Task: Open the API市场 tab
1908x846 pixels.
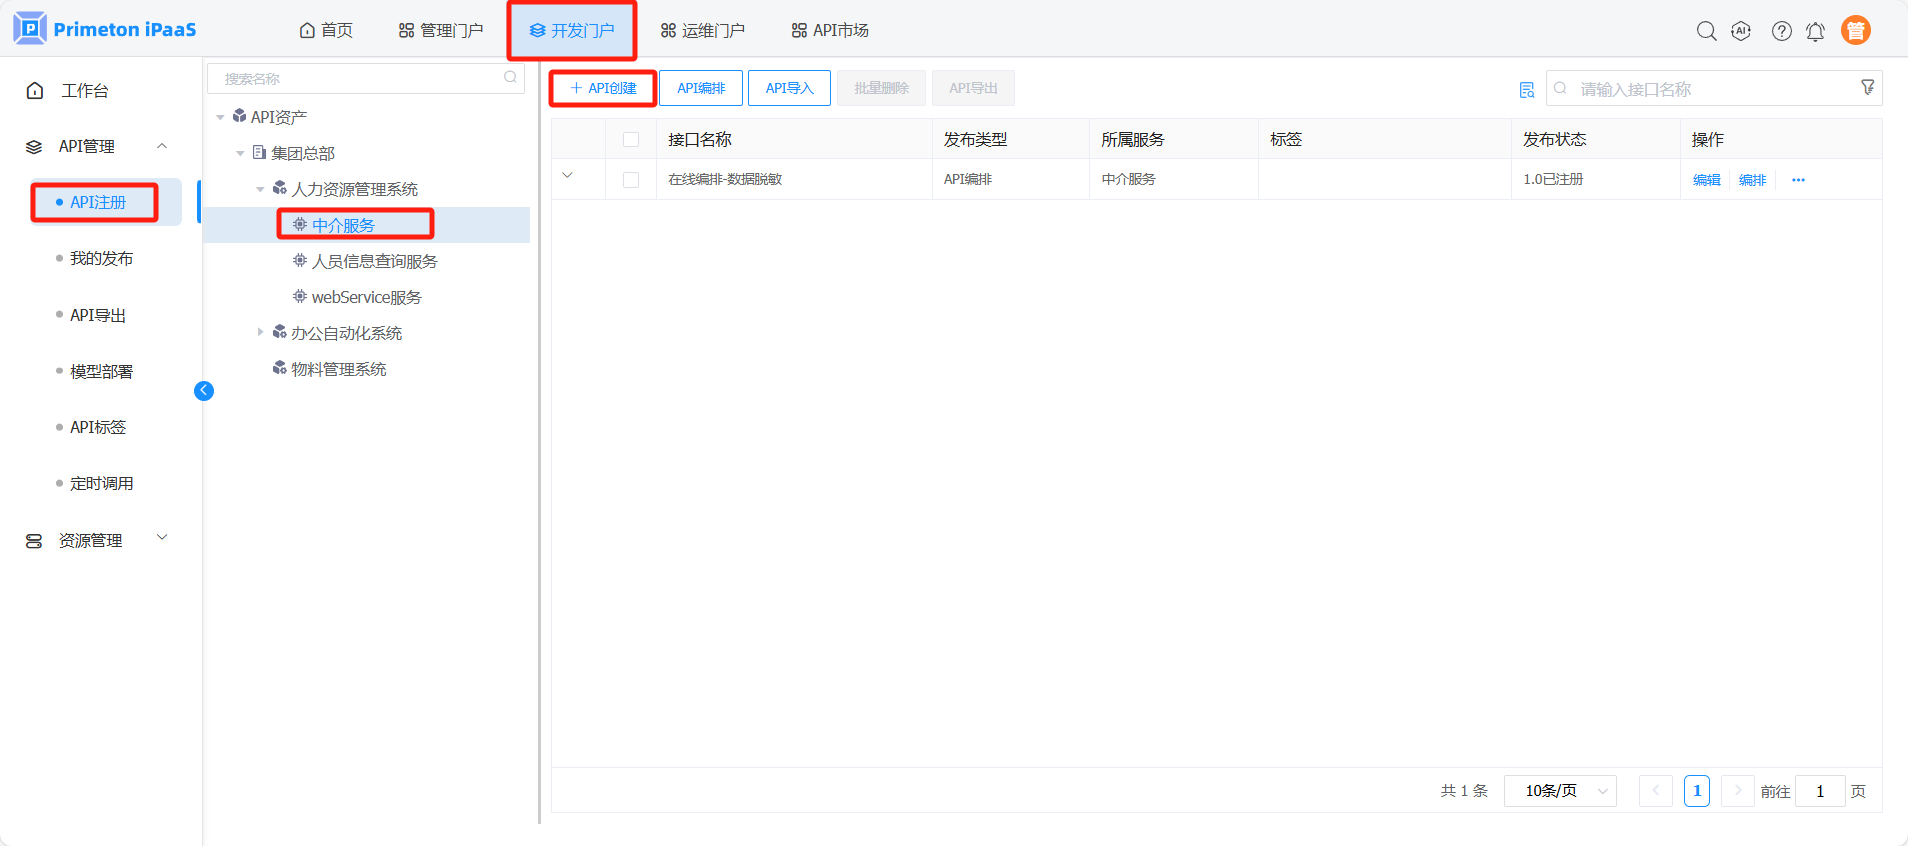Action: [x=829, y=31]
